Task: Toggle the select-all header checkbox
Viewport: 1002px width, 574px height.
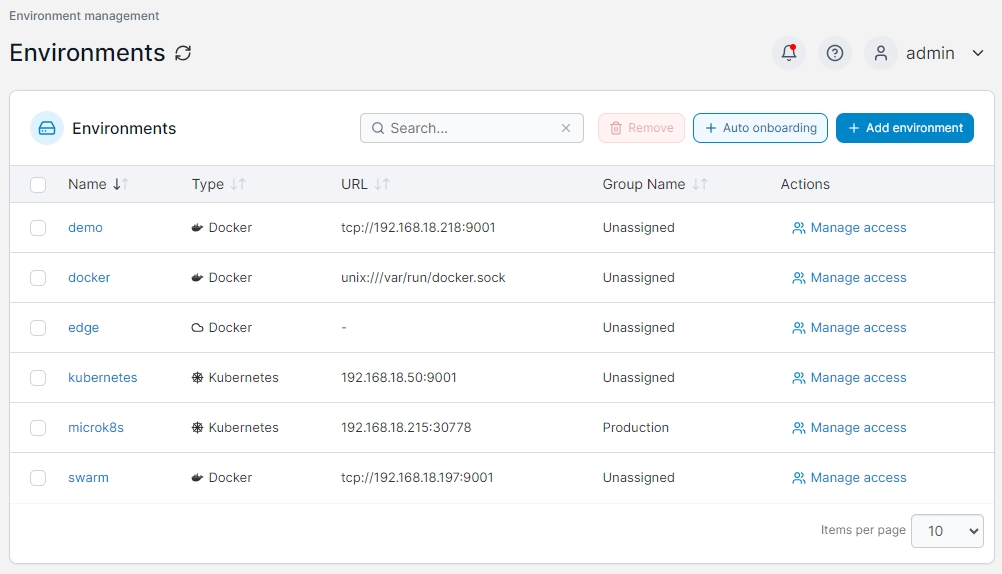Action: [38, 185]
